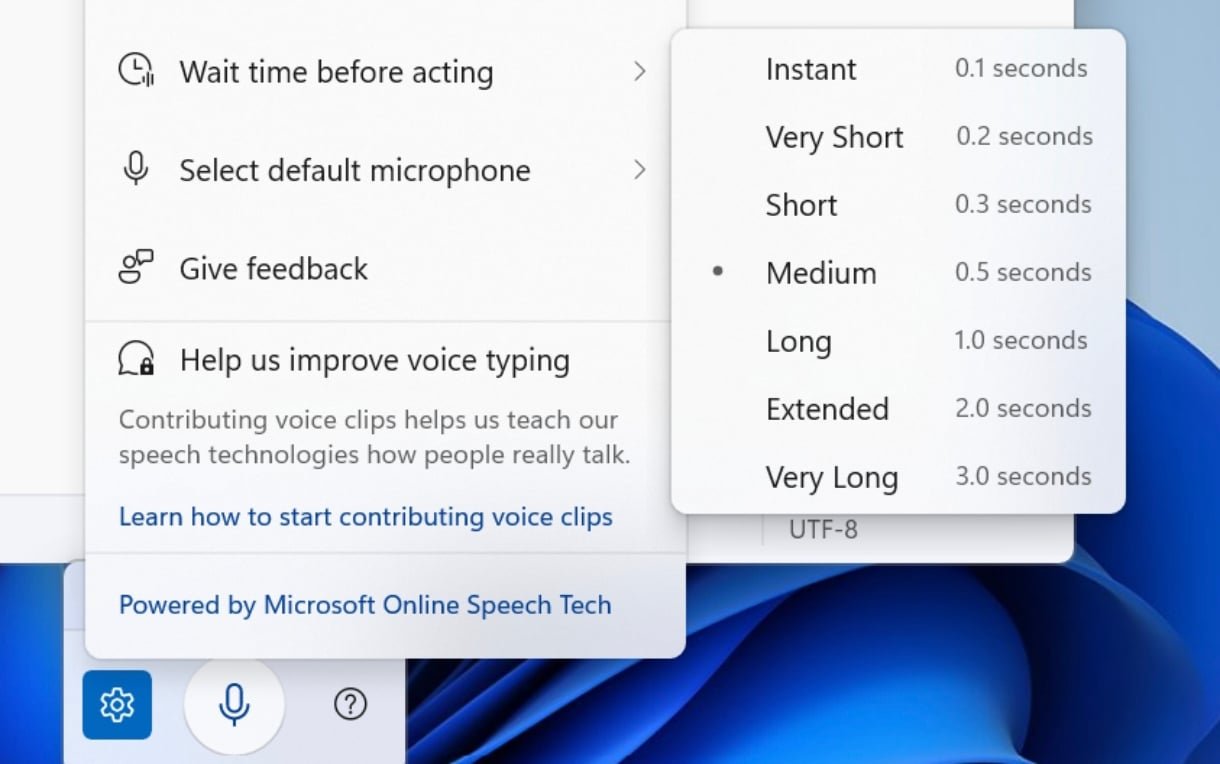Screen dimensions: 1220x764
Task: Click the voice typing settings gear icon
Action: (x=117, y=705)
